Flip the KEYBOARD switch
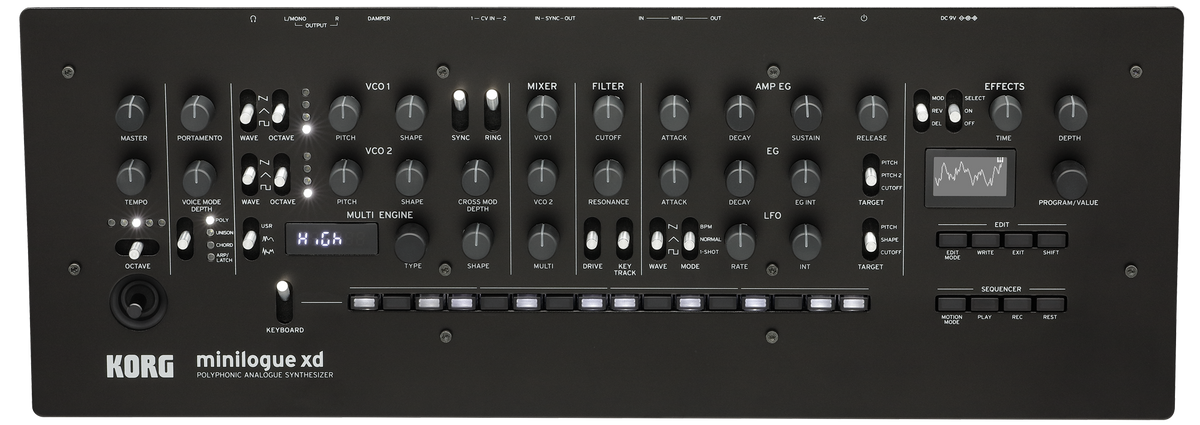The width and height of the screenshot is (1200, 425). 283,300
